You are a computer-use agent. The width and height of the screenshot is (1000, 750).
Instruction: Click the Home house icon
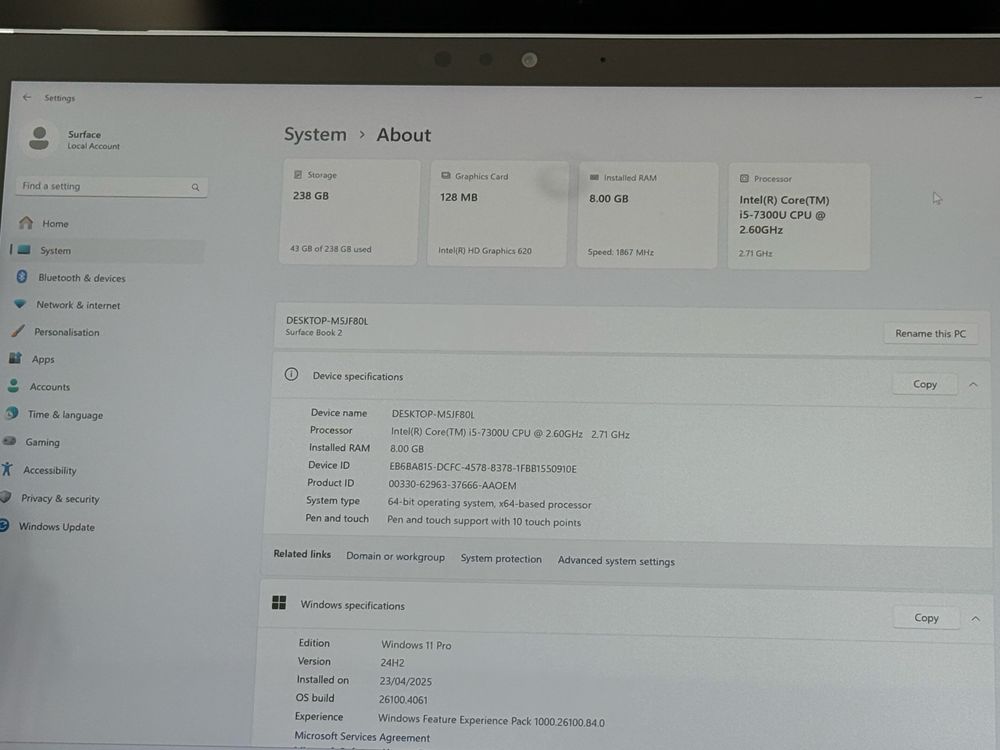coord(26,223)
